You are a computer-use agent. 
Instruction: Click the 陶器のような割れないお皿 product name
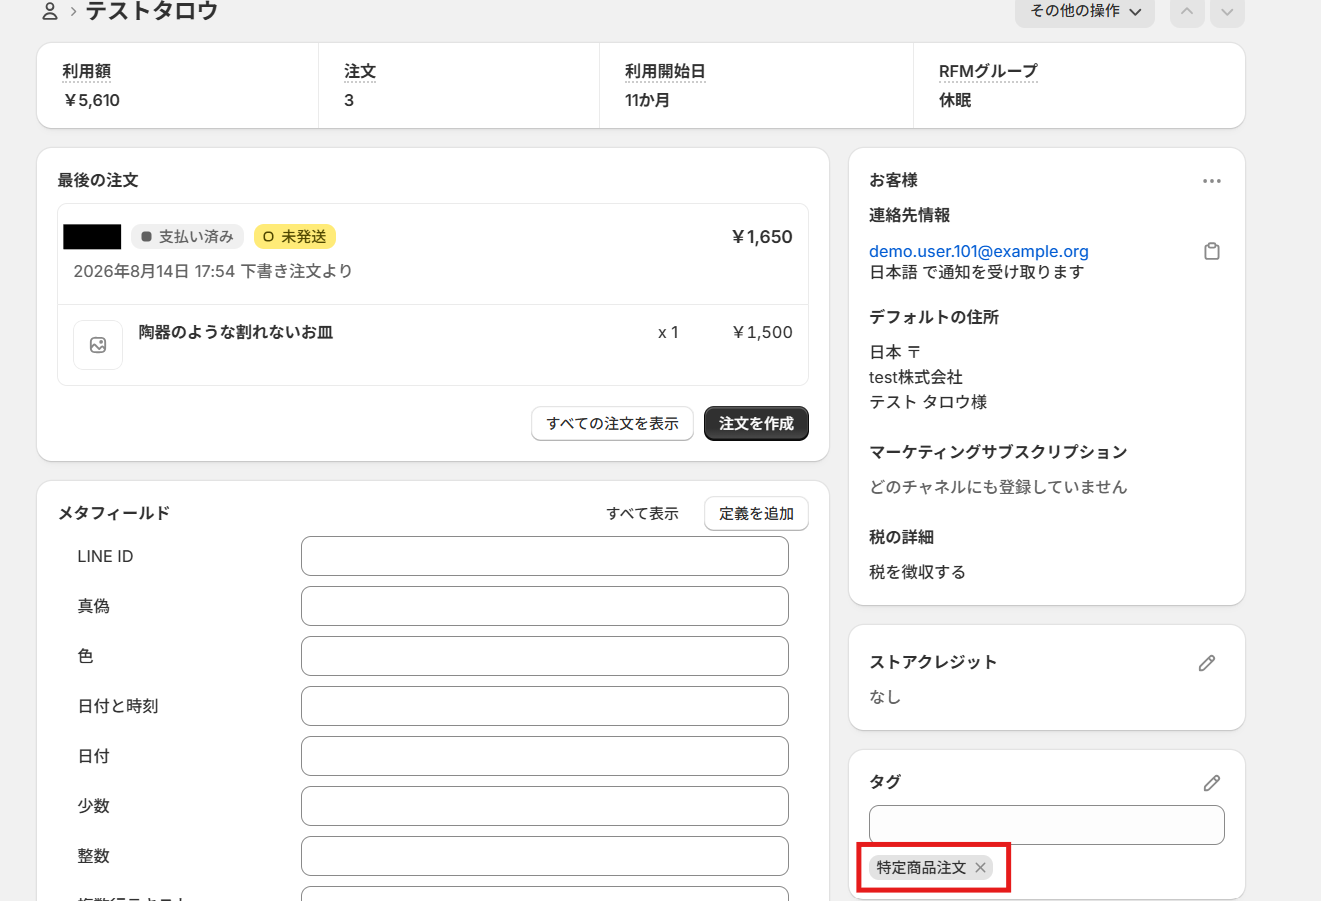pos(236,332)
